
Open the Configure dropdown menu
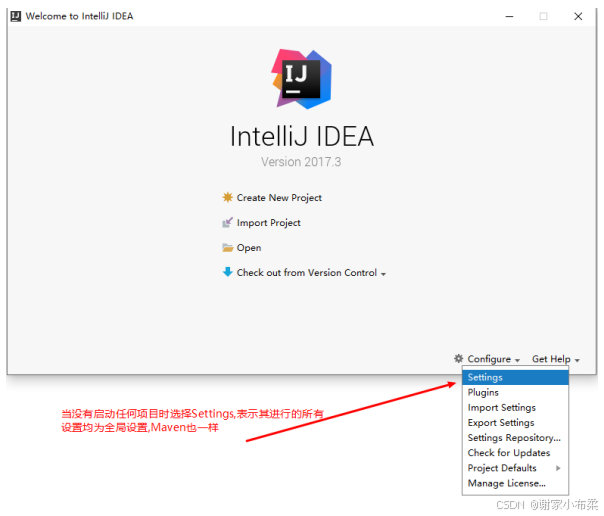(493, 359)
